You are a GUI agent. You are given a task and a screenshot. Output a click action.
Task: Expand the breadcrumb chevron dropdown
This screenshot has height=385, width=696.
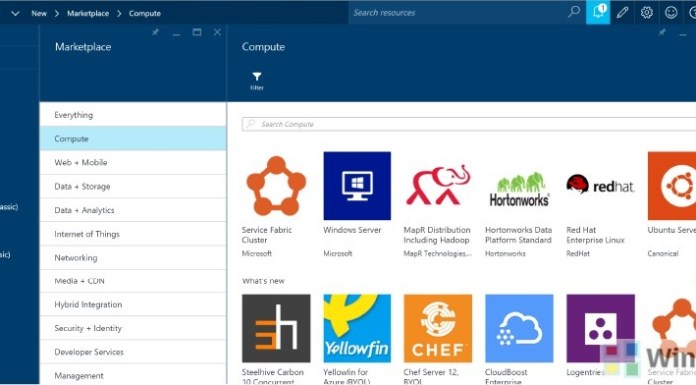click(15, 13)
